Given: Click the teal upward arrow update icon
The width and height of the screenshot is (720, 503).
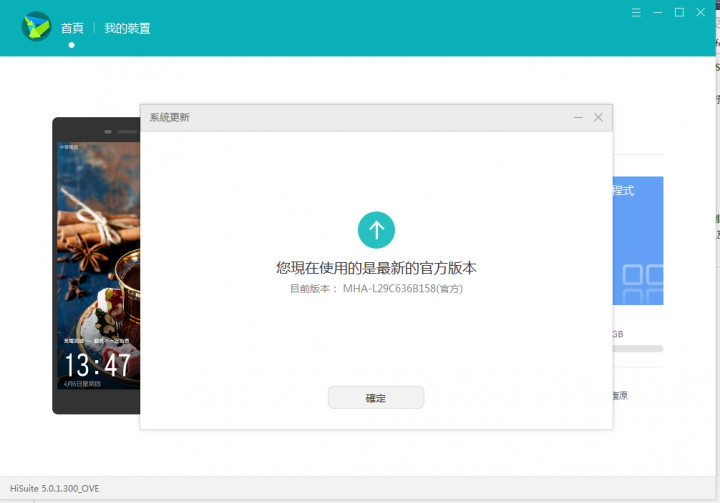Looking at the screenshot, I should (x=376, y=230).
